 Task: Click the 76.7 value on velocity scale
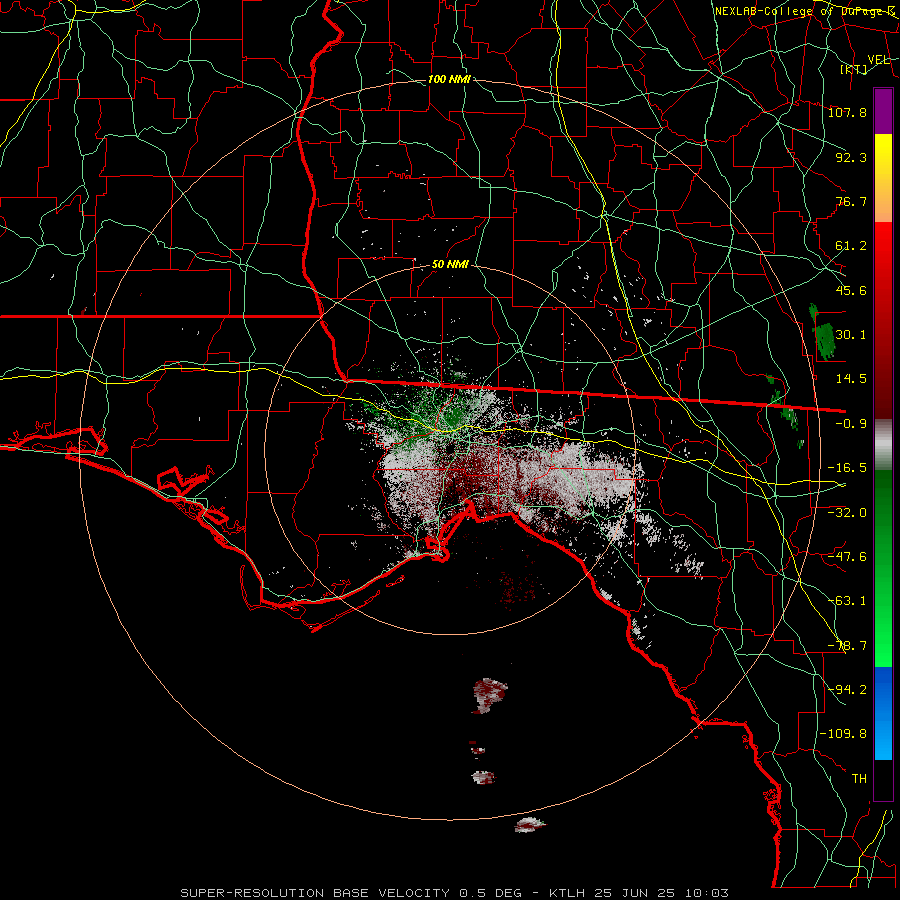851,201
